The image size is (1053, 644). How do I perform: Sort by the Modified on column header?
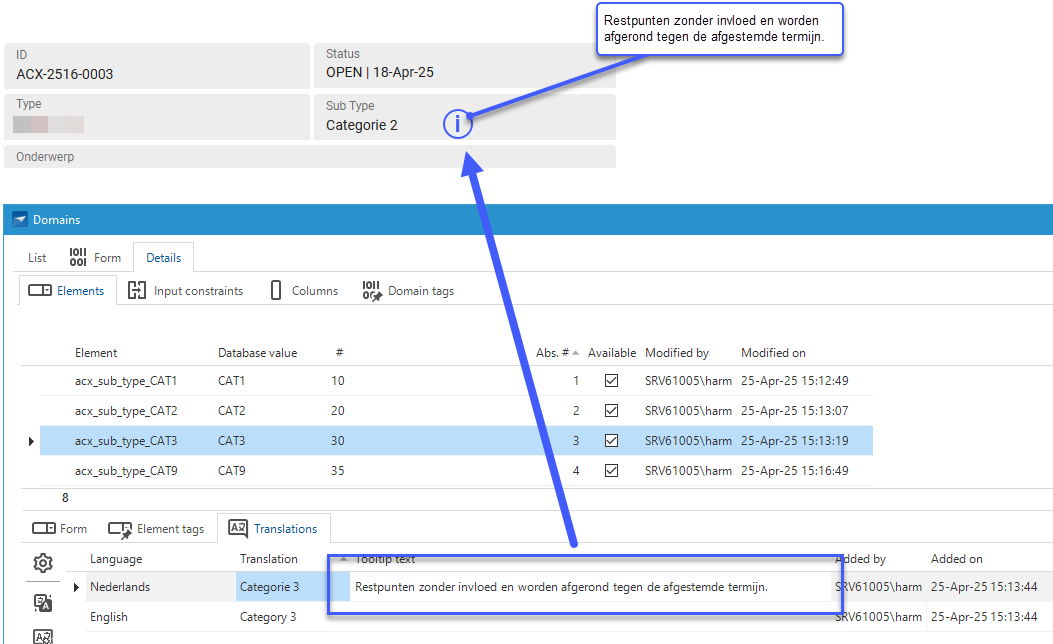tap(773, 353)
